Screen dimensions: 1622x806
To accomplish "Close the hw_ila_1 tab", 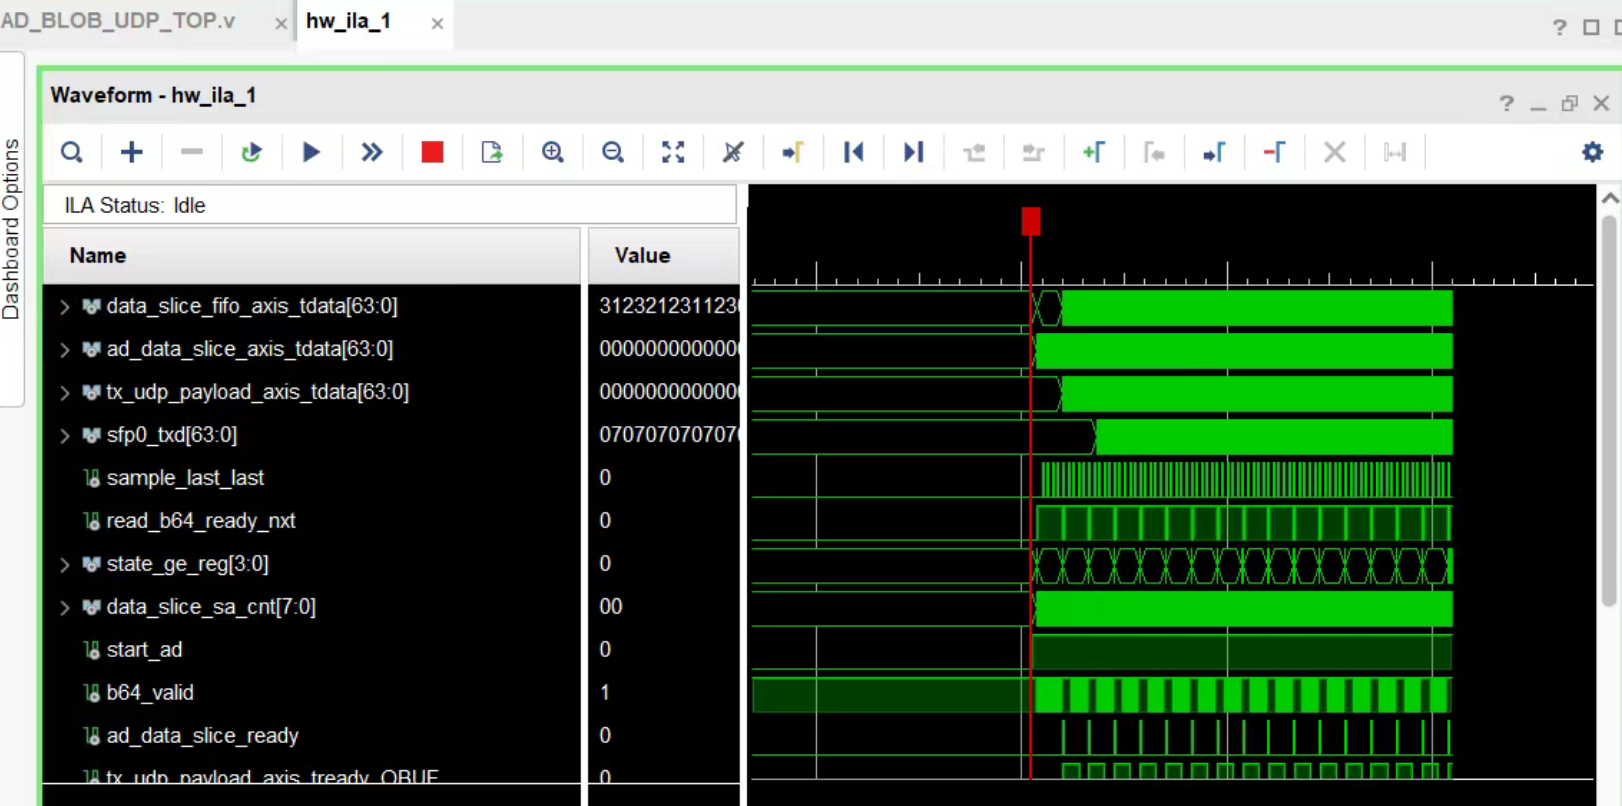I will coord(437,24).
